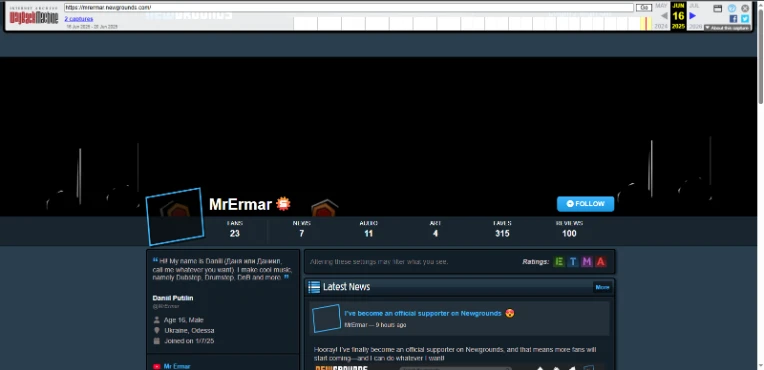The image size is (764, 370).
Task: Toggle the A rating filter
Action: [601, 262]
